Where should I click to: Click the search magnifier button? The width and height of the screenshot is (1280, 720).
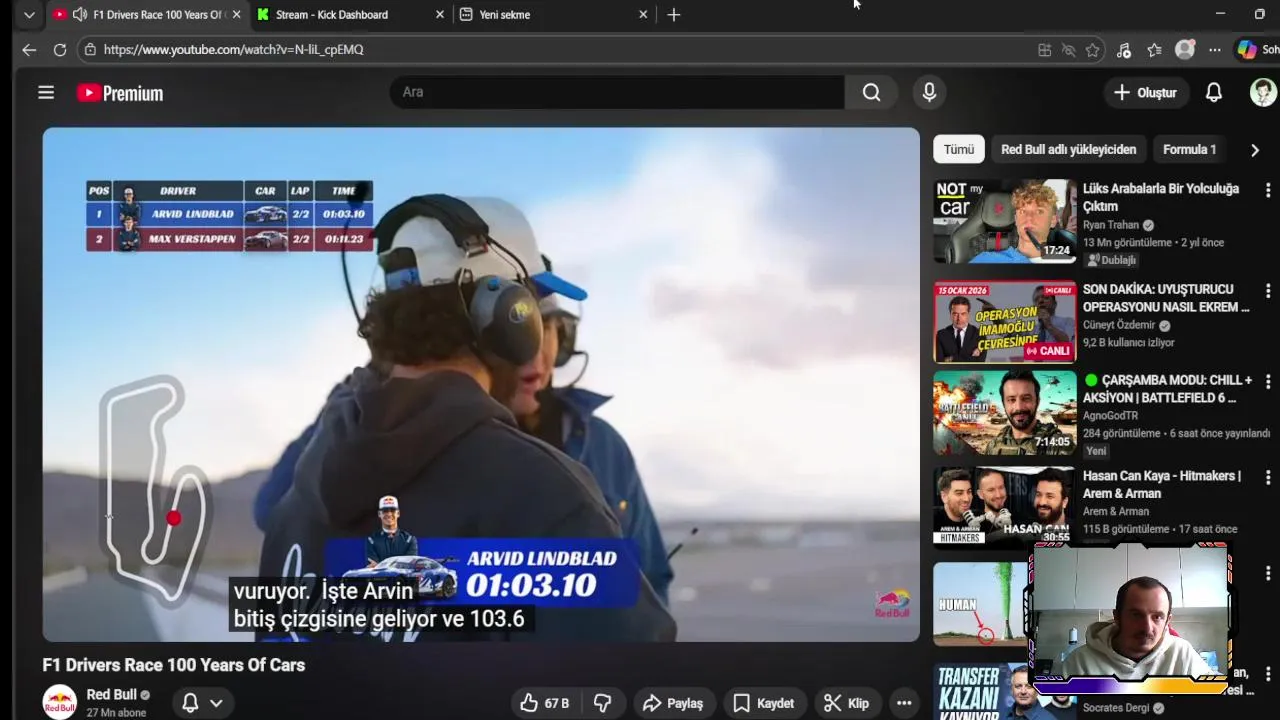tap(872, 92)
